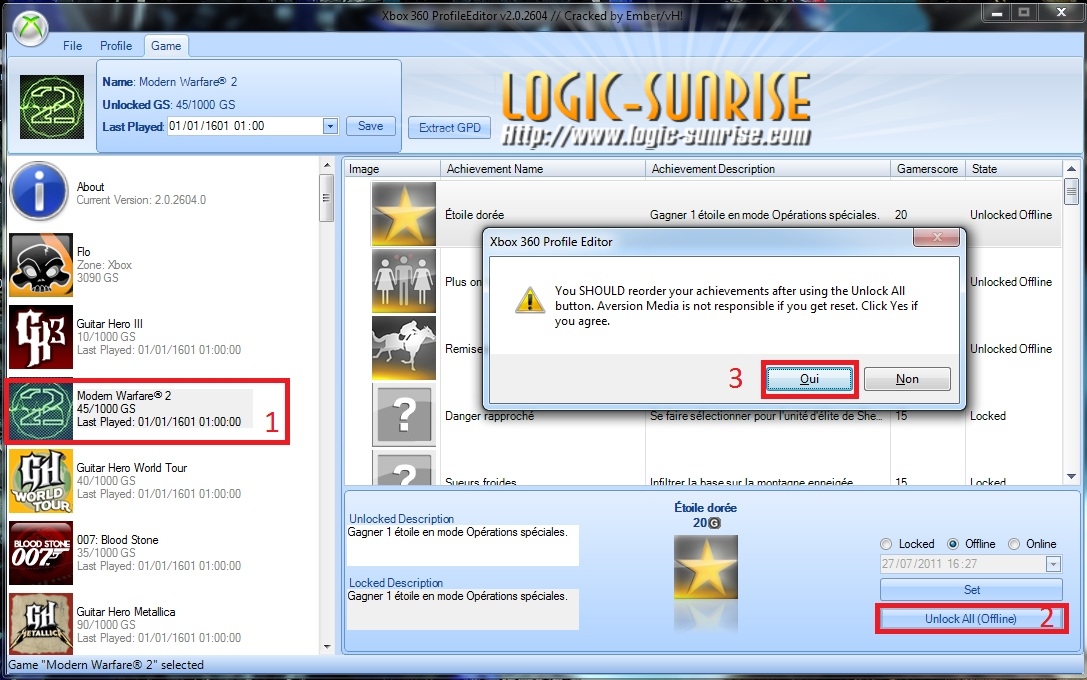
Task: Switch to the Game tab
Action: (x=166, y=46)
